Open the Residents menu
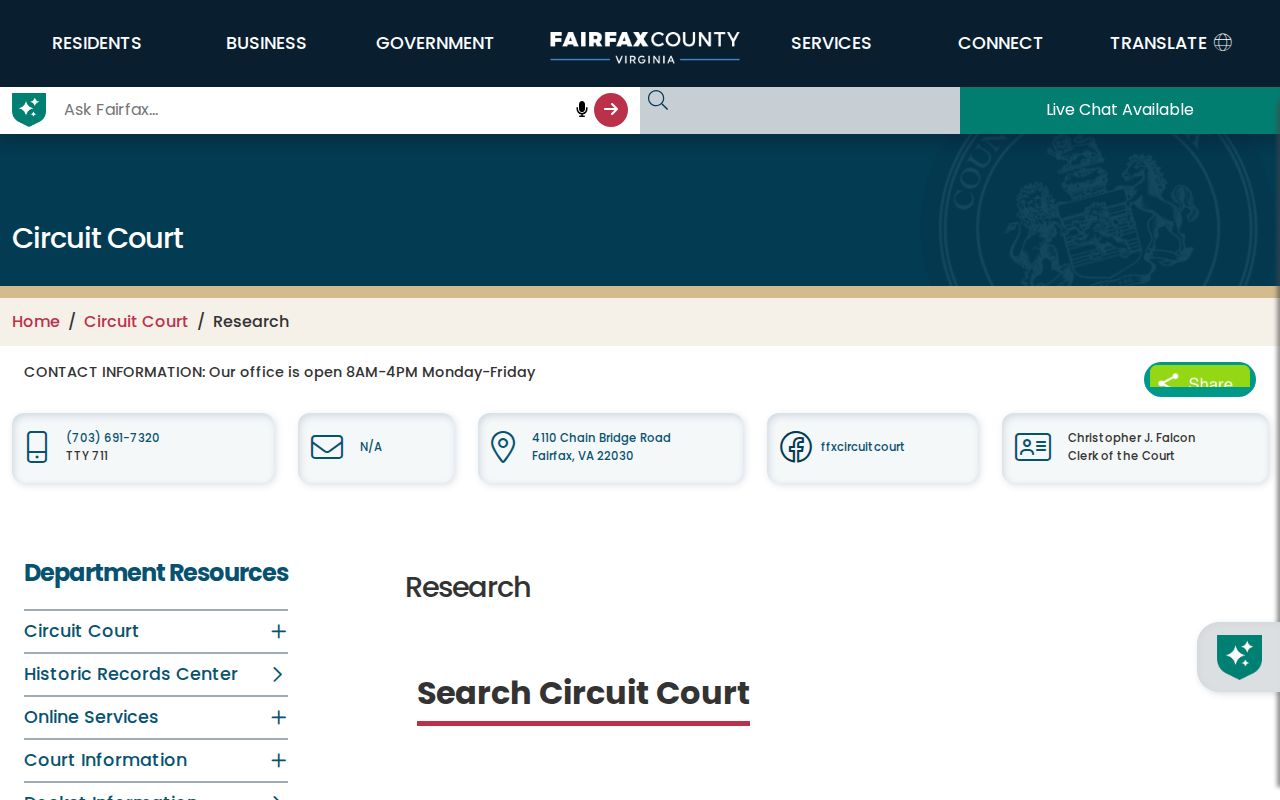1280x800 pixels. pyautogui.click(x=97, y=43)
